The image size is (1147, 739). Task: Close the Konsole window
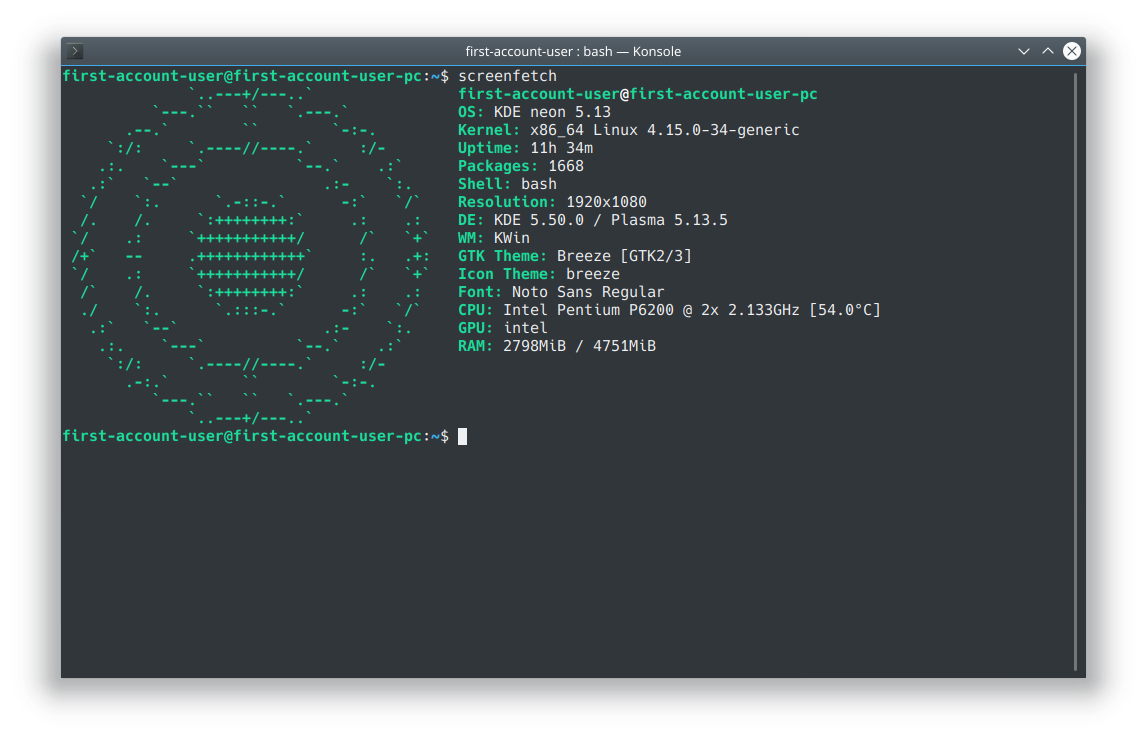pos(1072,51)
